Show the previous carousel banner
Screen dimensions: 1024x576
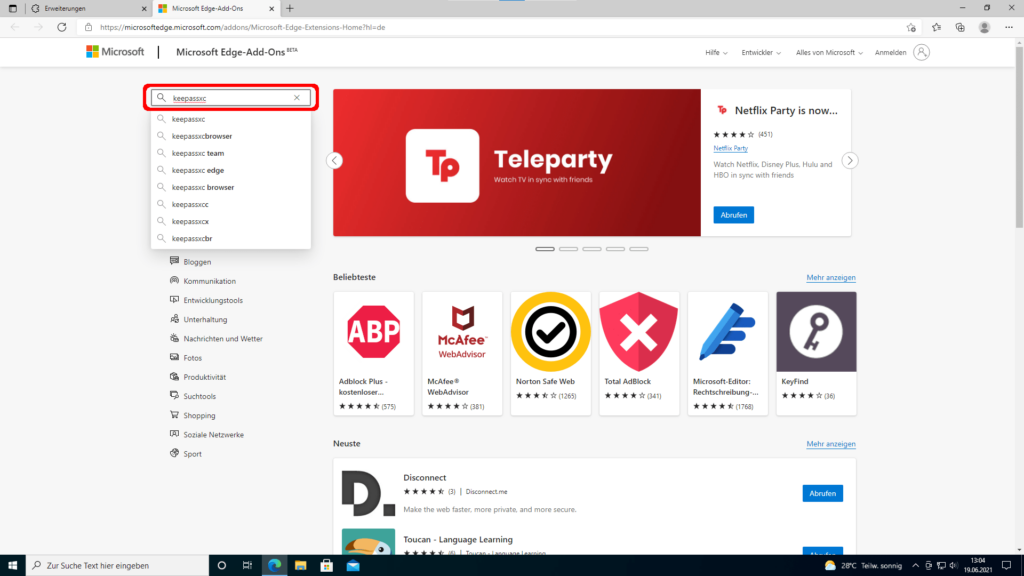click(x=334, y=161)
